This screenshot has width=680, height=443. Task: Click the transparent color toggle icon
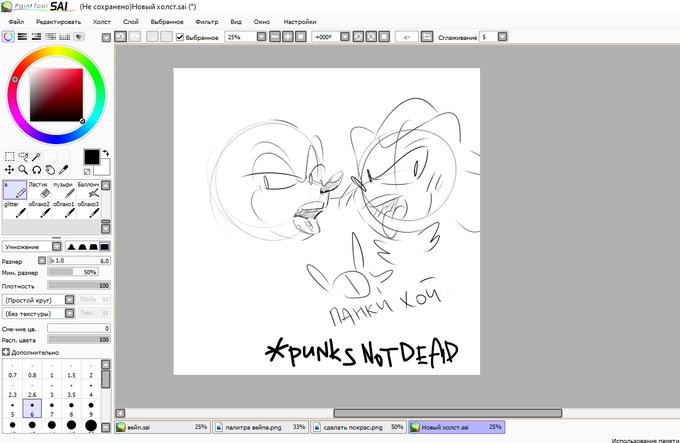[x=87, y=172]
